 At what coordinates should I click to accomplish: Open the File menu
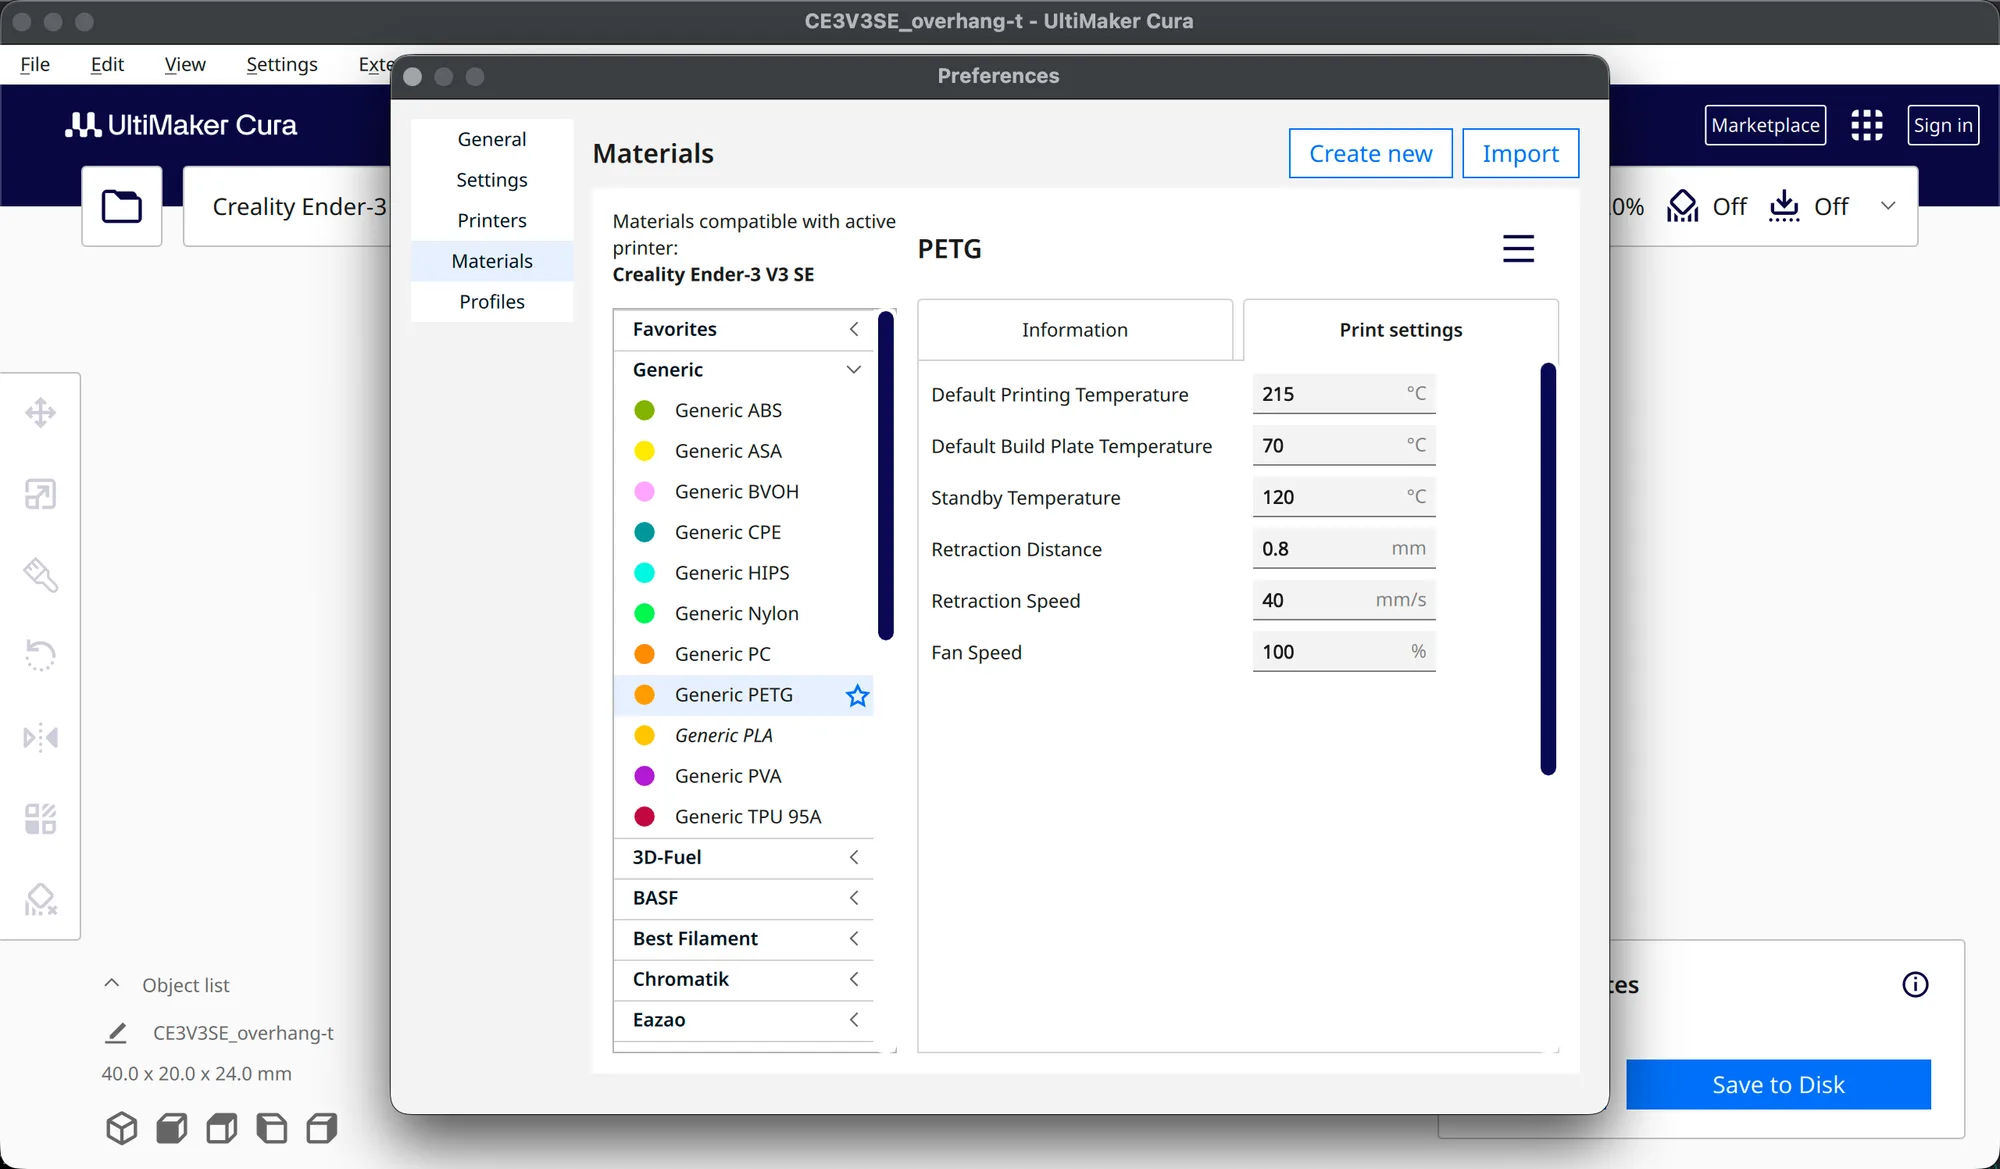35,64
